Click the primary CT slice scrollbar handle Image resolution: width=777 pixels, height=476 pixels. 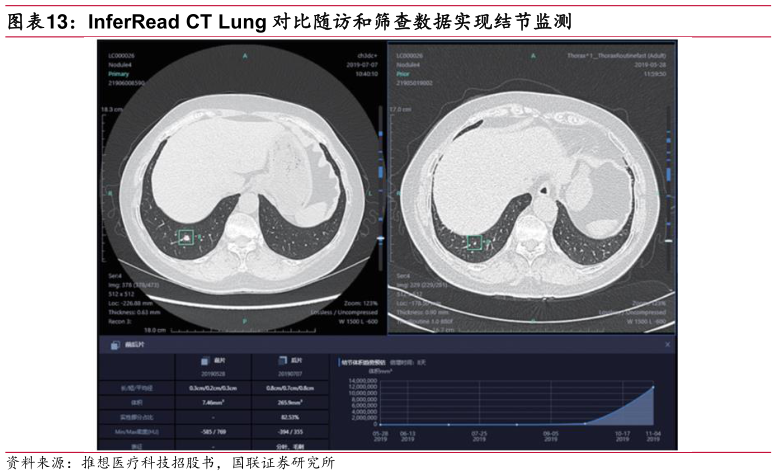[x=381, y=239]
